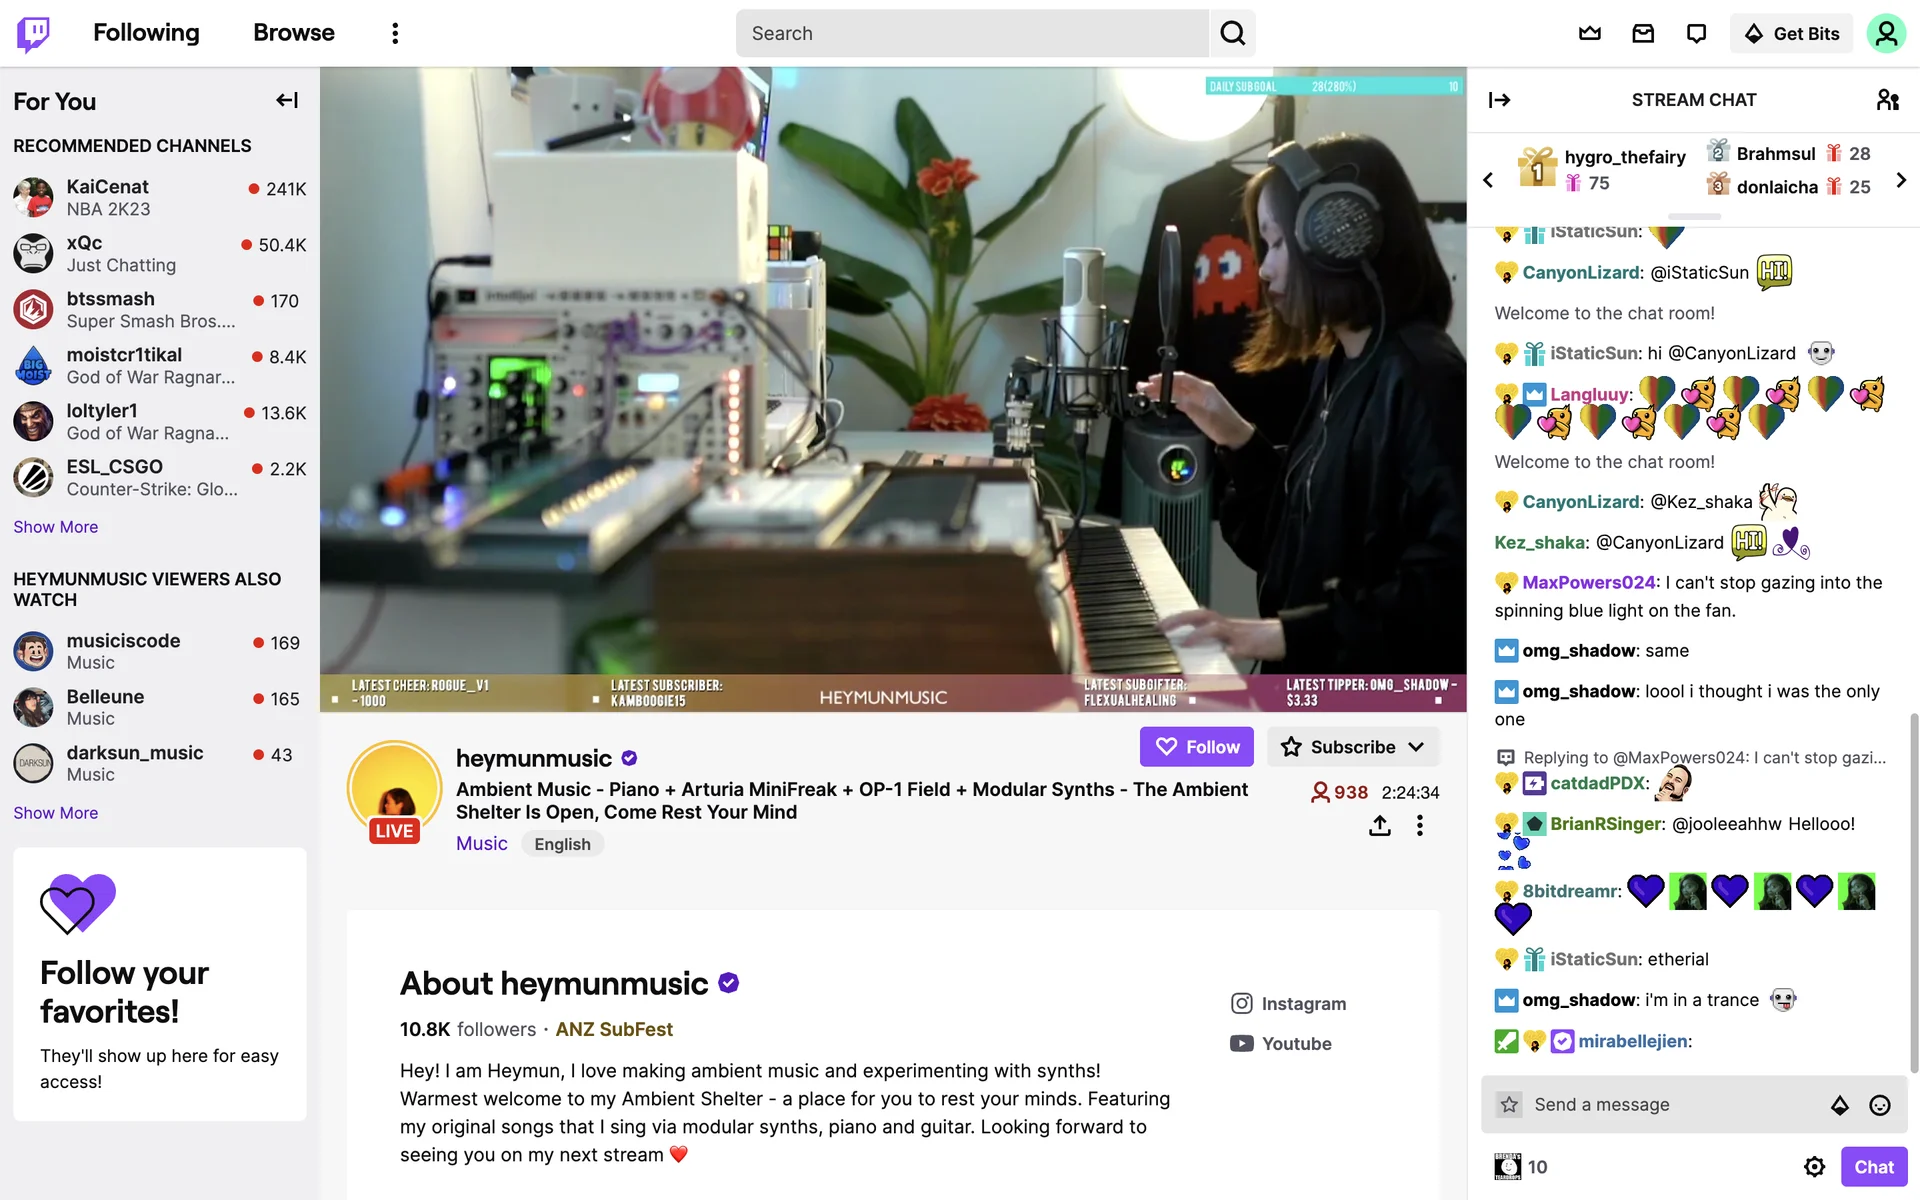Screen dimensions: 1920x1200
Task: Open the more options dots in navbar
Action: [395, 33]
